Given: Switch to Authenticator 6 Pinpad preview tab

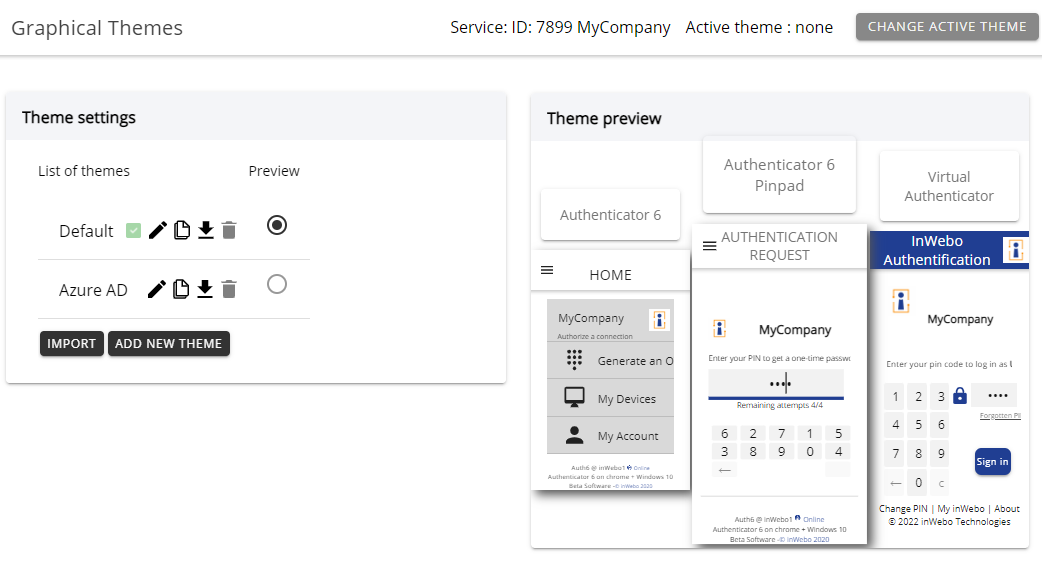Looking at the screenshot, I should (779, 175).
